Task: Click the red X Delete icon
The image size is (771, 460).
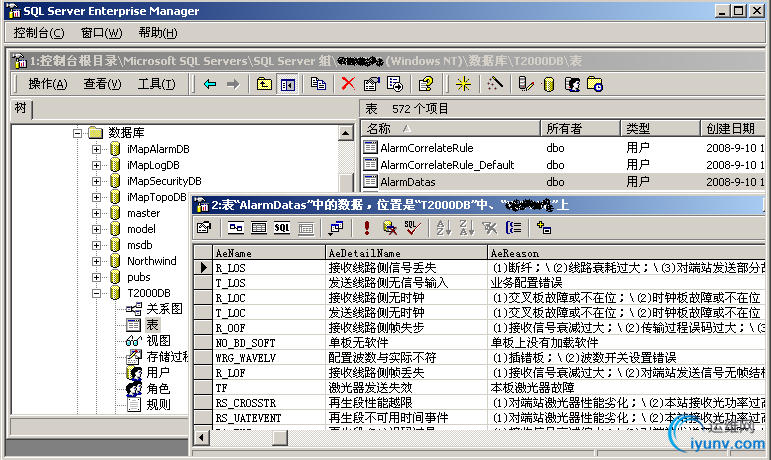Action: (348, 84)
